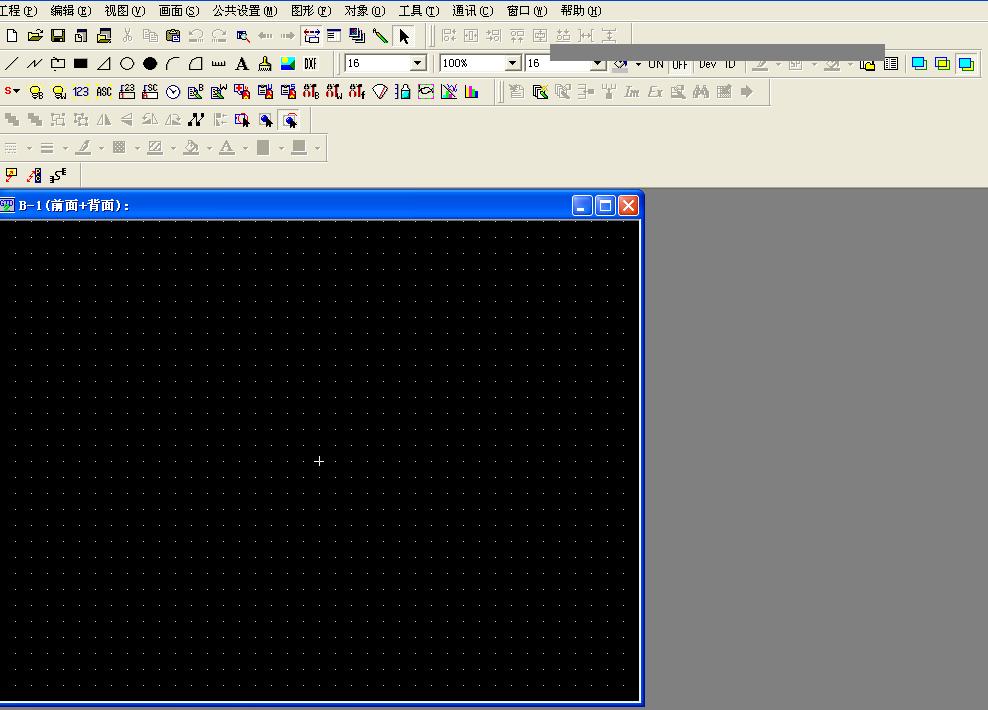Select the straight line drawing tool
Image resolution: width=988 pixels, height=710 pixels.
[11, 64]
